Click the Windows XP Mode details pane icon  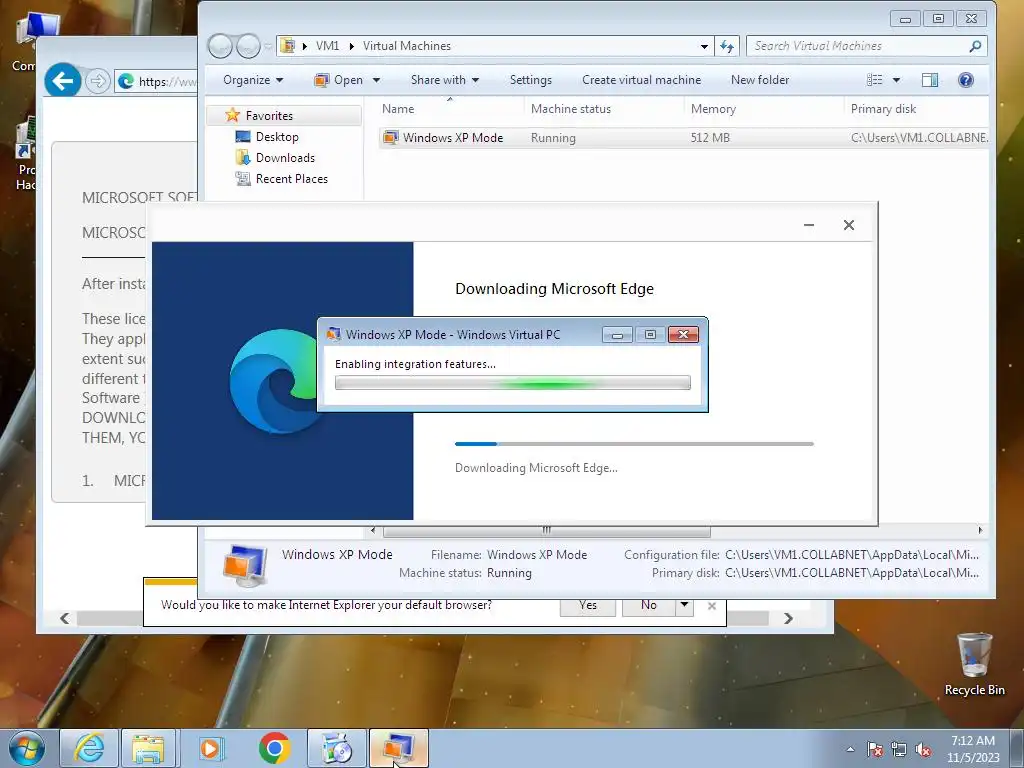tap(245, 564)
